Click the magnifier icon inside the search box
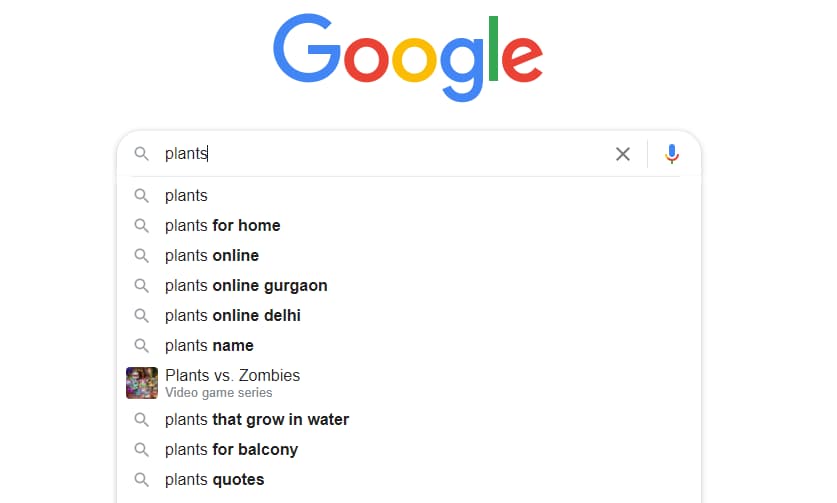The height and width of the screenshot is (503, 837). click(141, 154)
